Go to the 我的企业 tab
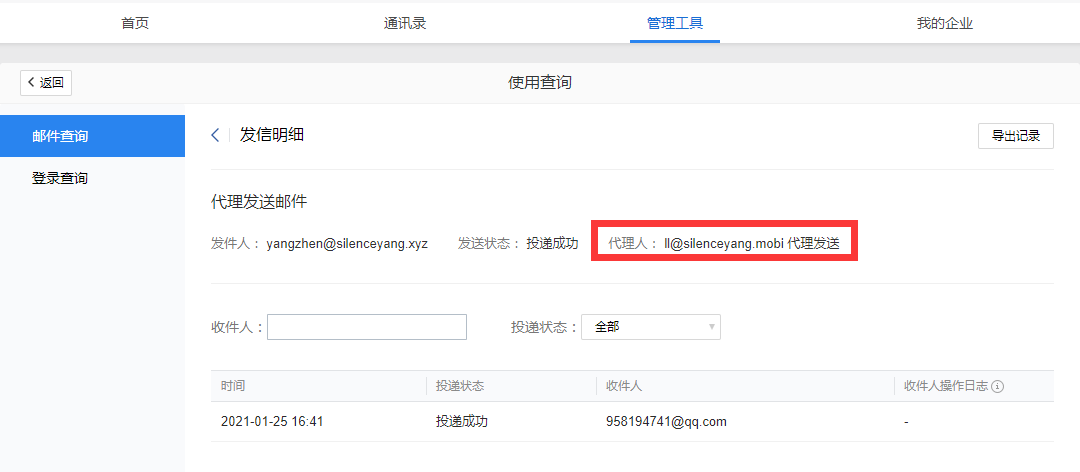Screen dimensions: 1080x472 point(944,23)
